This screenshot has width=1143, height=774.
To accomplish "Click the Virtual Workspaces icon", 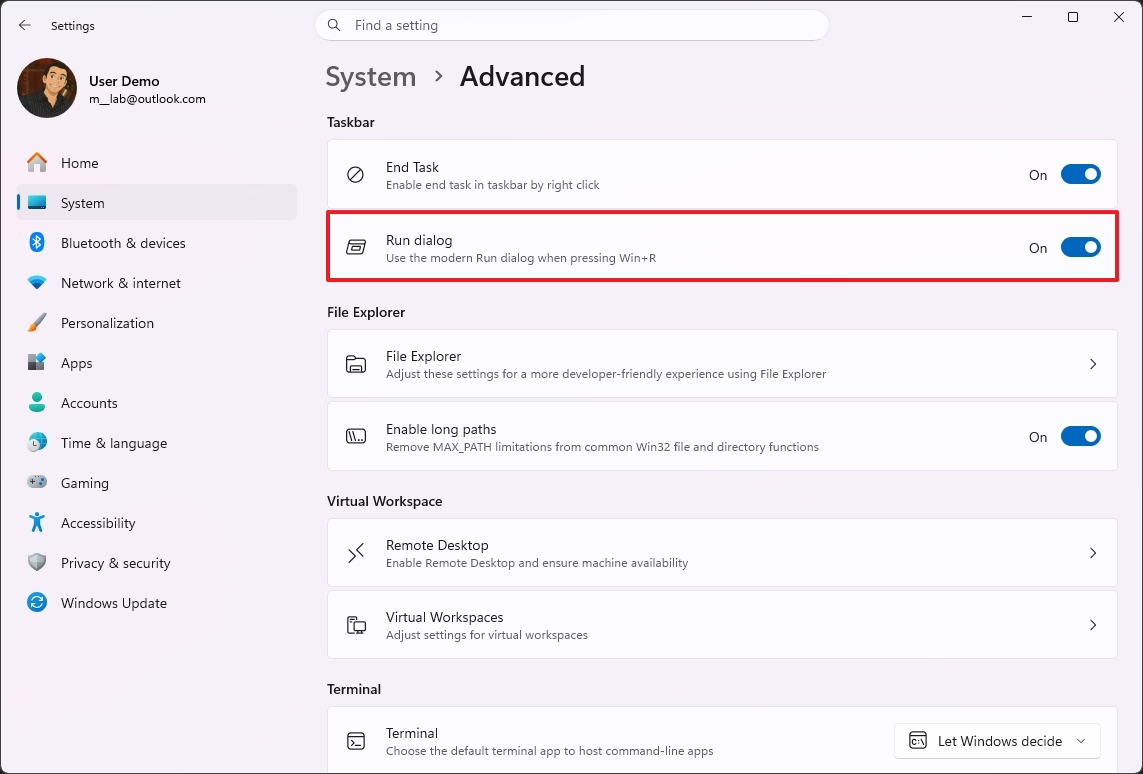I will pos(355,624).
